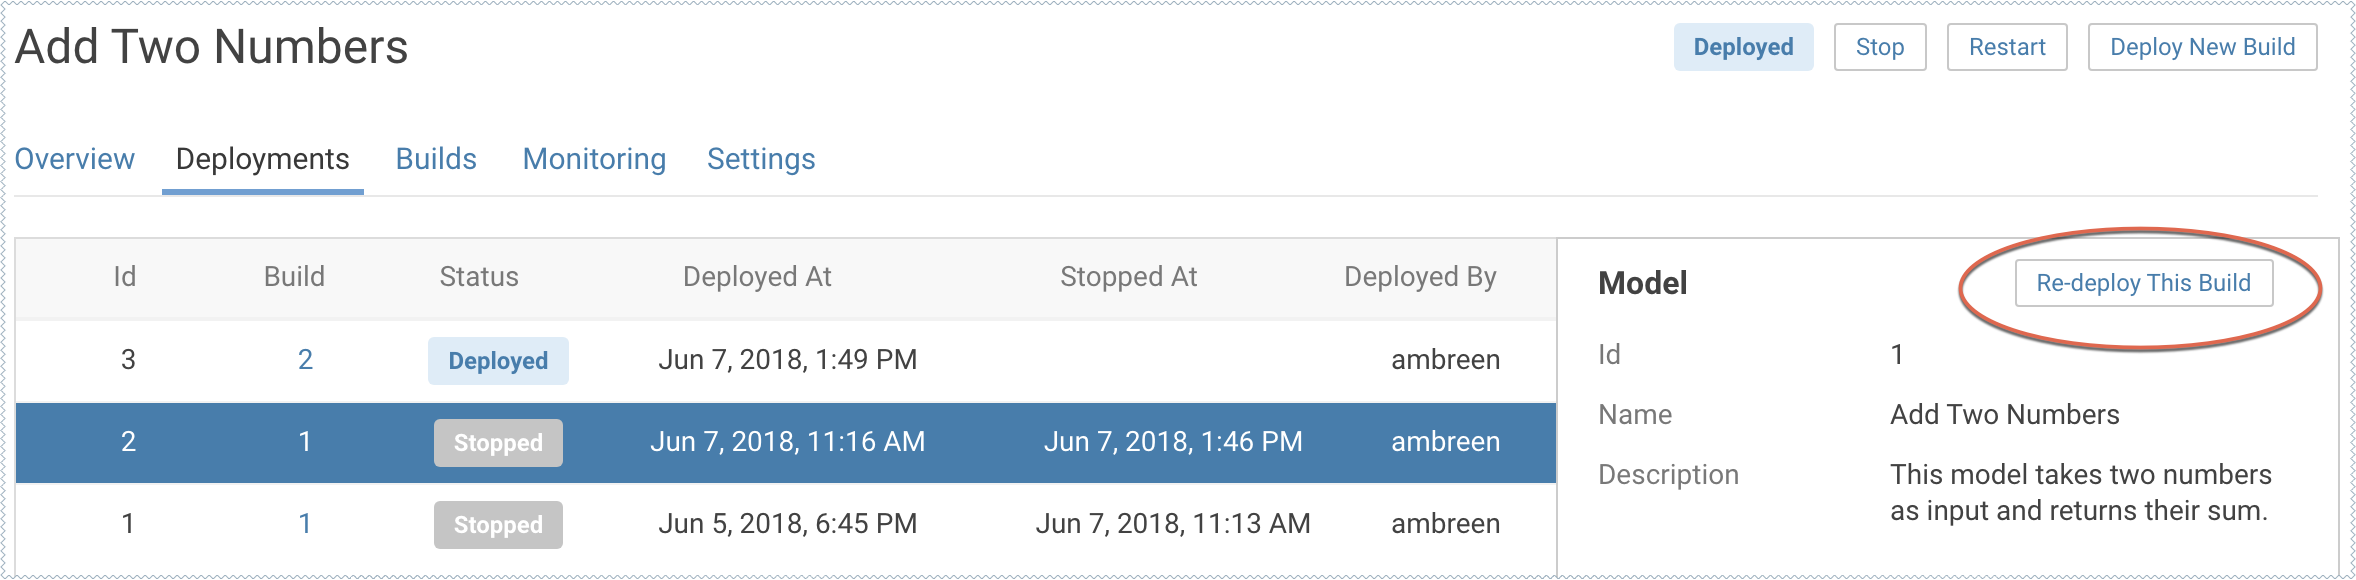
Task: Open build 2 link in deployment 3 row
Action: (x=305, y=360)
